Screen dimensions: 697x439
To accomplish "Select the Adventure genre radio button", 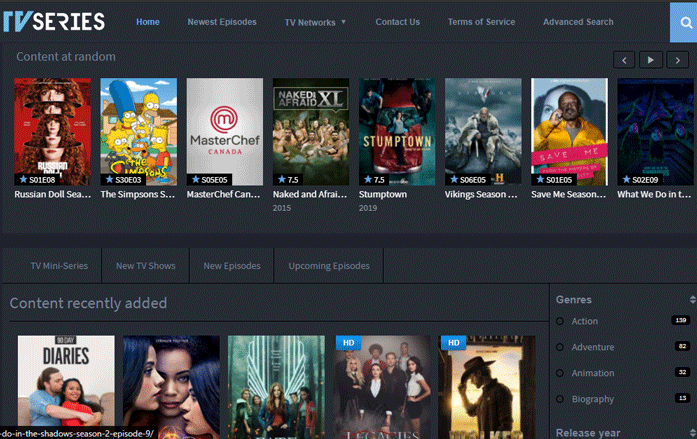I will [560, 347].
